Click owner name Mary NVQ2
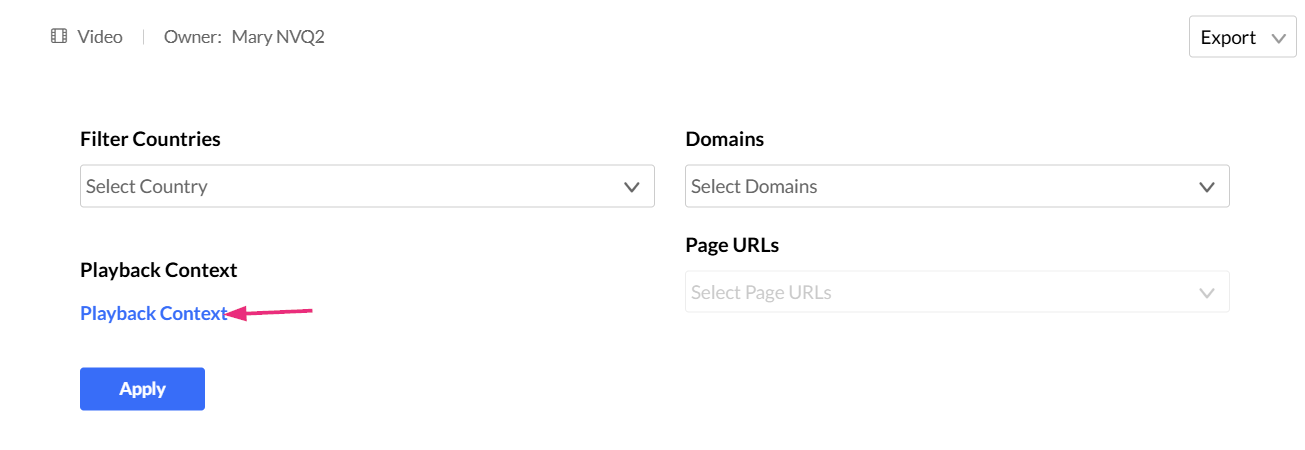The height and width of the screenshot is (450, 1305). tap(278, 37)
